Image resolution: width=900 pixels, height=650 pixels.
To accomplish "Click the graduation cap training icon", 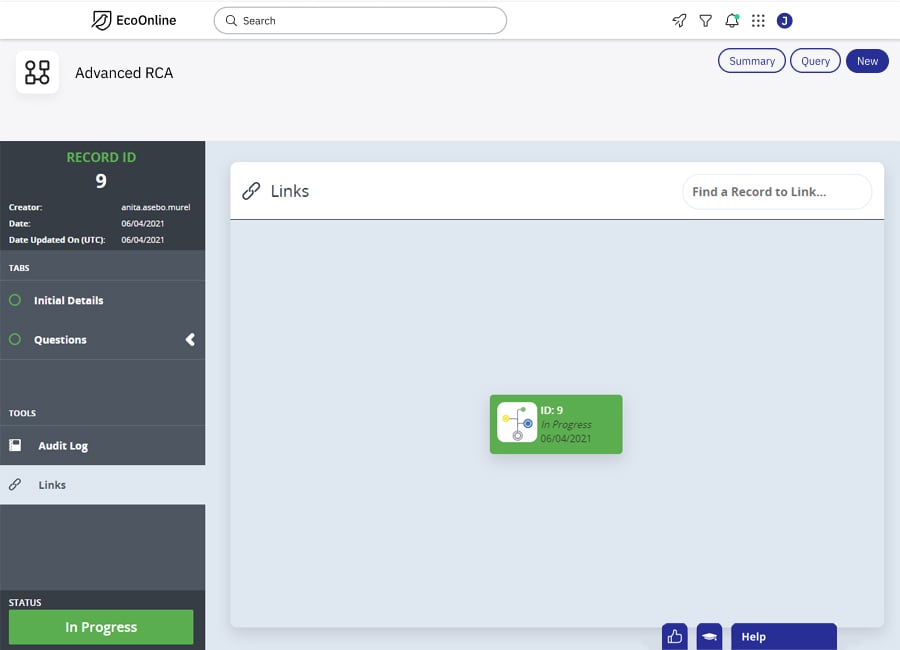I will [709, 636].
